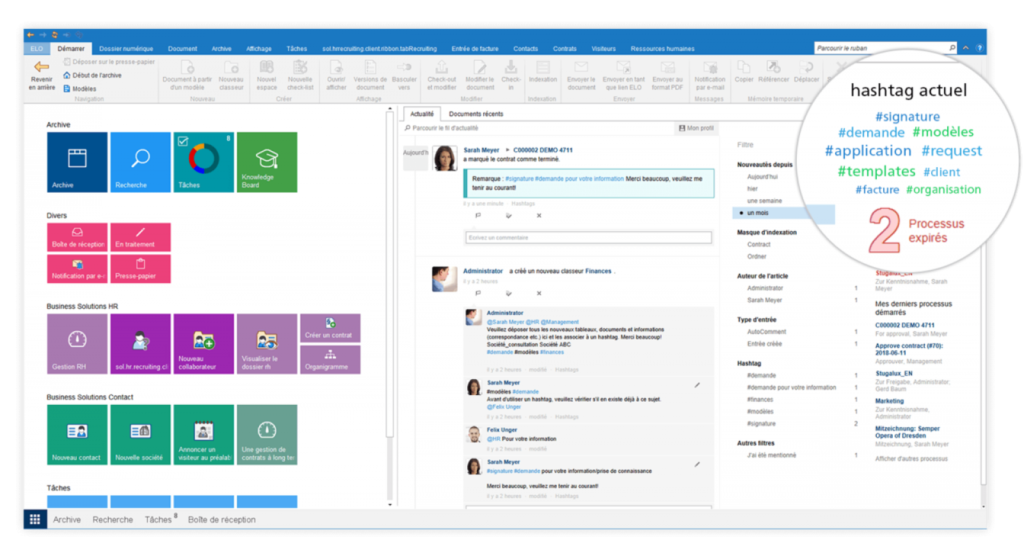This screenshot has width=1024, height=556.
Task: Open the Organigramme tile
Action: (330, 359)
